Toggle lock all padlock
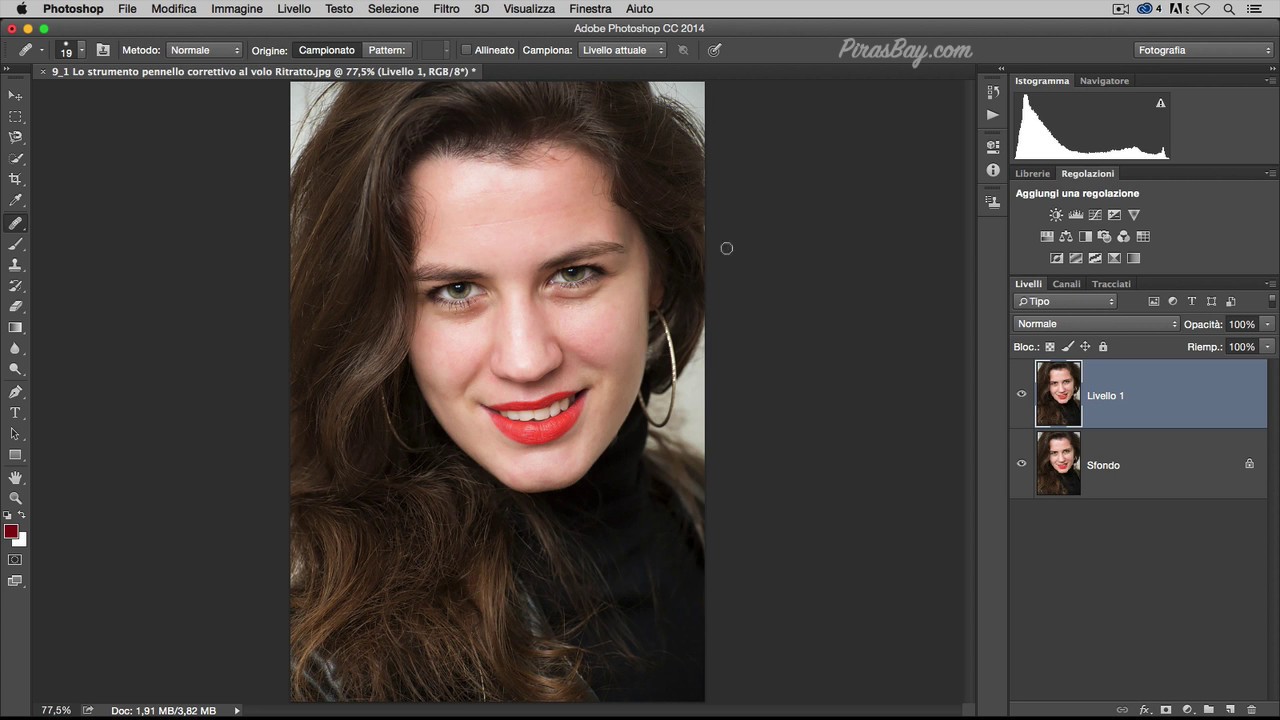 1103,347
